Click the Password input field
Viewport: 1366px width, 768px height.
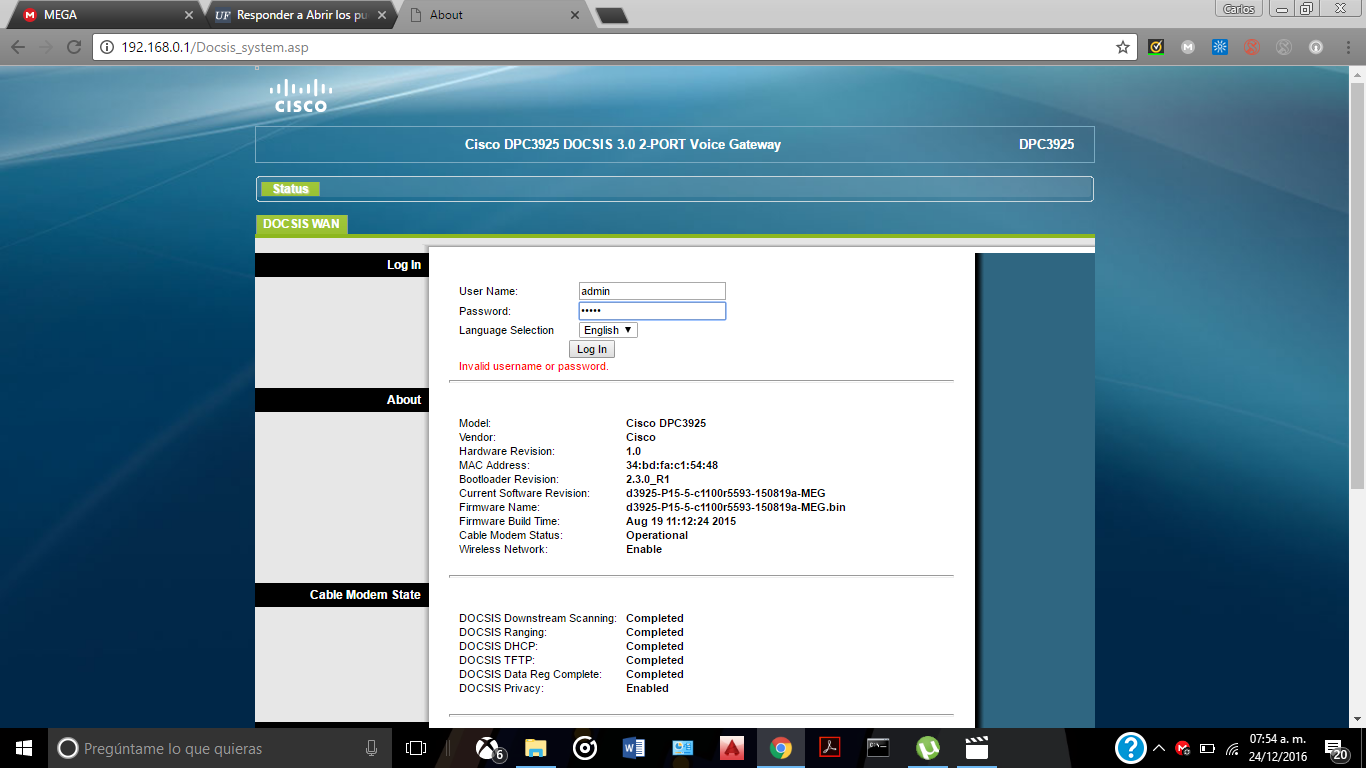point(652,311)
